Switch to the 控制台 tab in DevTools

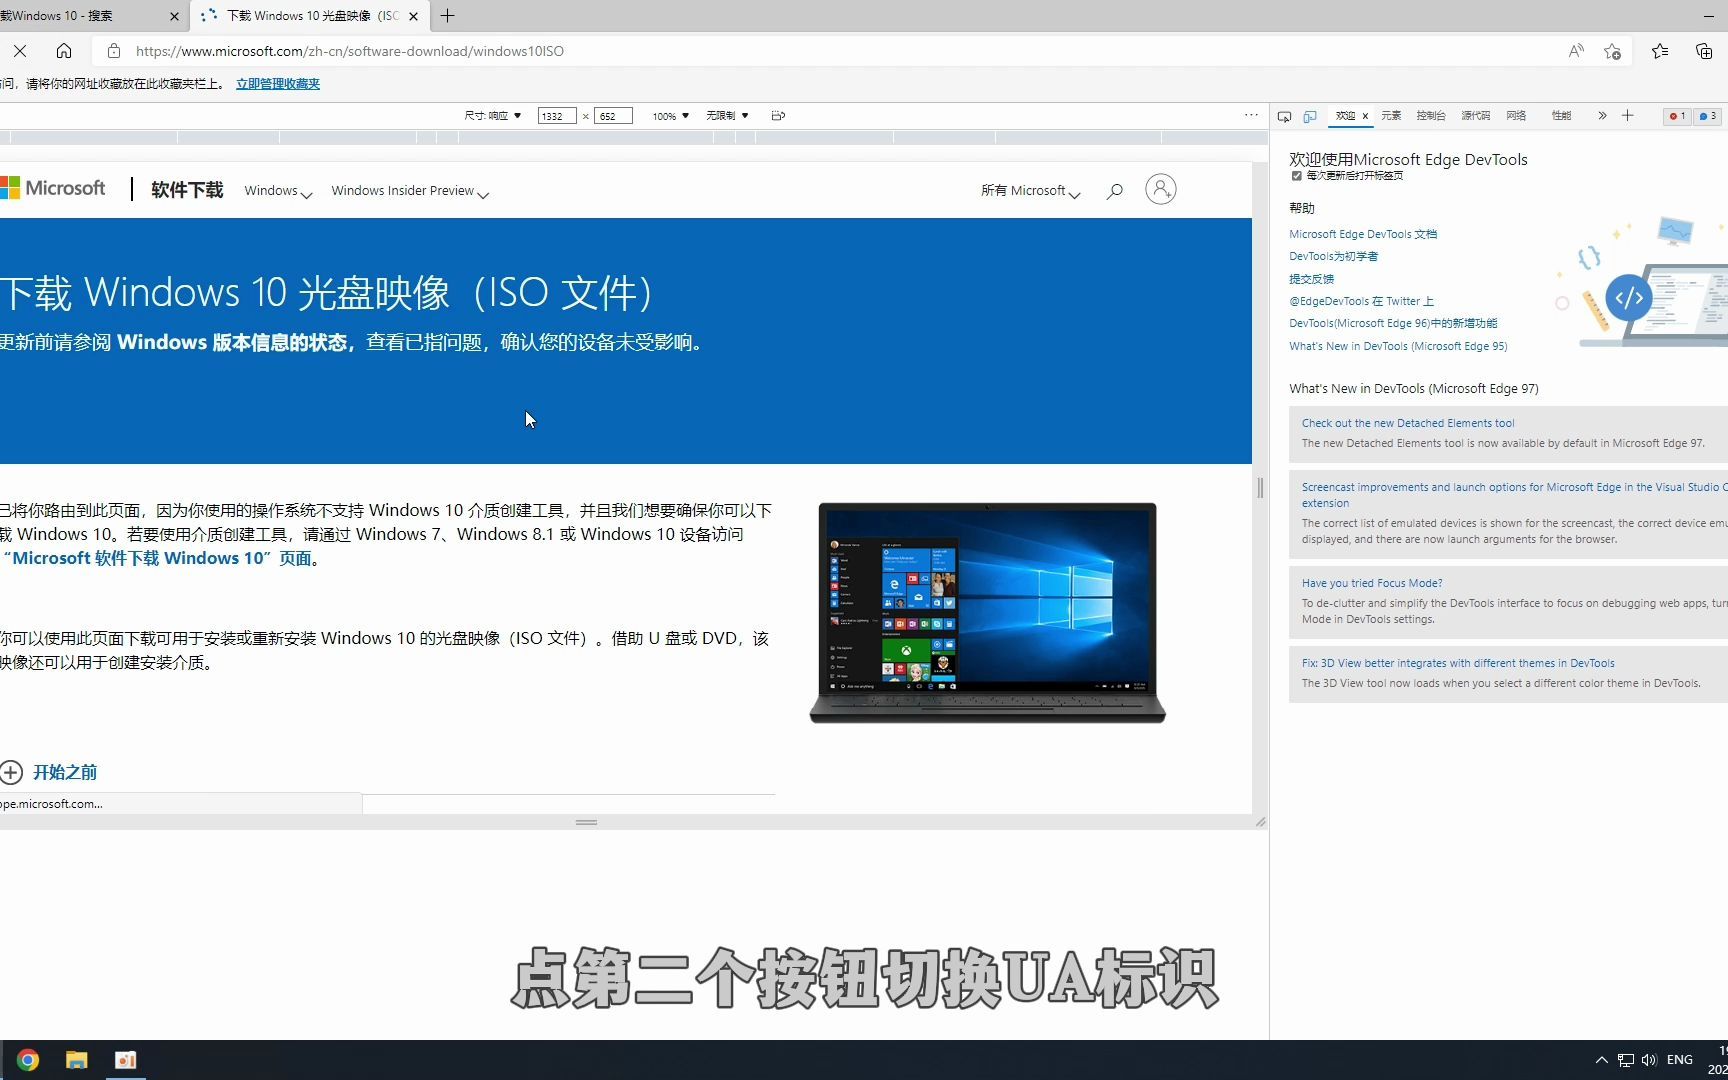pyautogui.click(x=1431, y=116)
